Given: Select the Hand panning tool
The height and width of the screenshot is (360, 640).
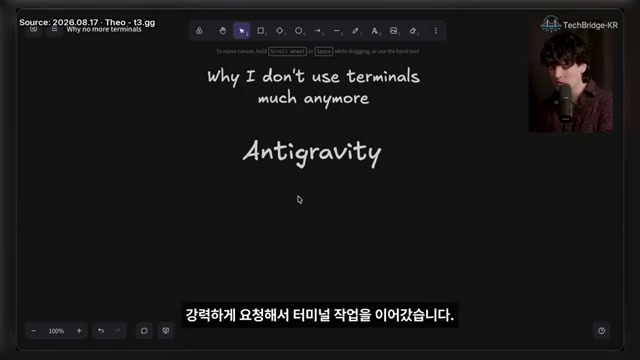Looking at the screenshot, I should (222, 31).
